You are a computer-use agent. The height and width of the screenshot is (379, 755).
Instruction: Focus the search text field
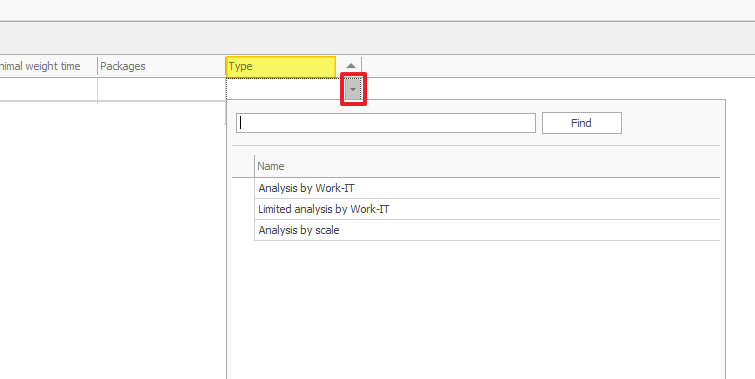pos(386,123)
